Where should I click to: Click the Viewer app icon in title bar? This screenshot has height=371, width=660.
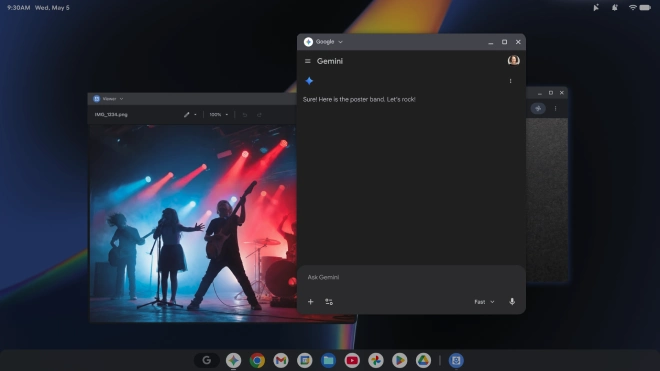[96, 99]
